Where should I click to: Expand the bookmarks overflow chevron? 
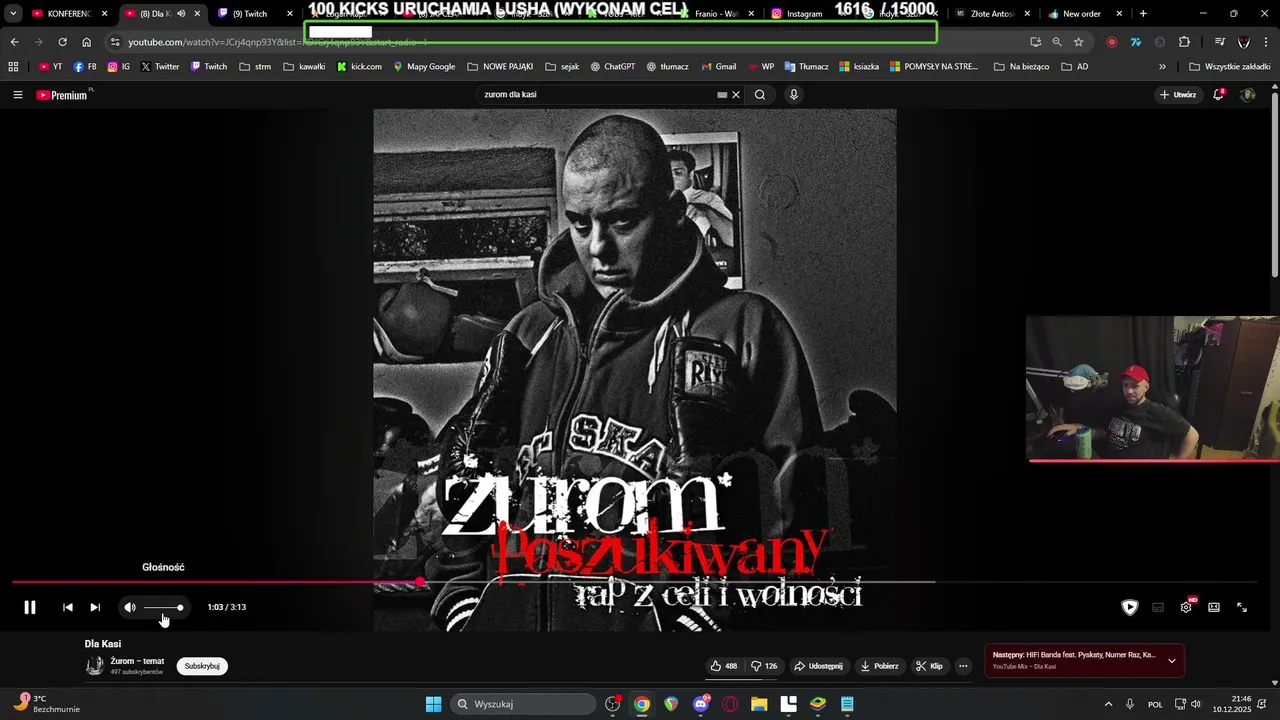(x=1162, y=67)
